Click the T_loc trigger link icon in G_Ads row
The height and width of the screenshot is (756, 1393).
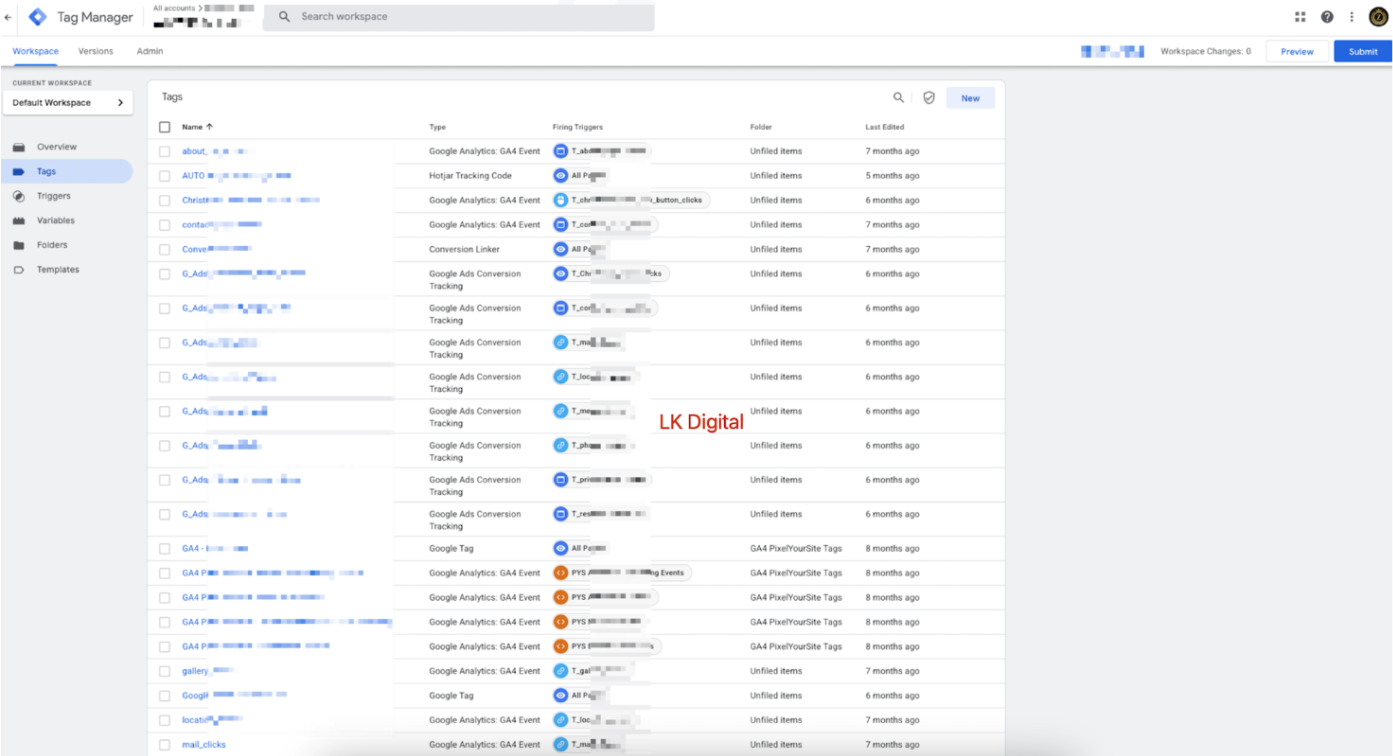tap(561, 377)
